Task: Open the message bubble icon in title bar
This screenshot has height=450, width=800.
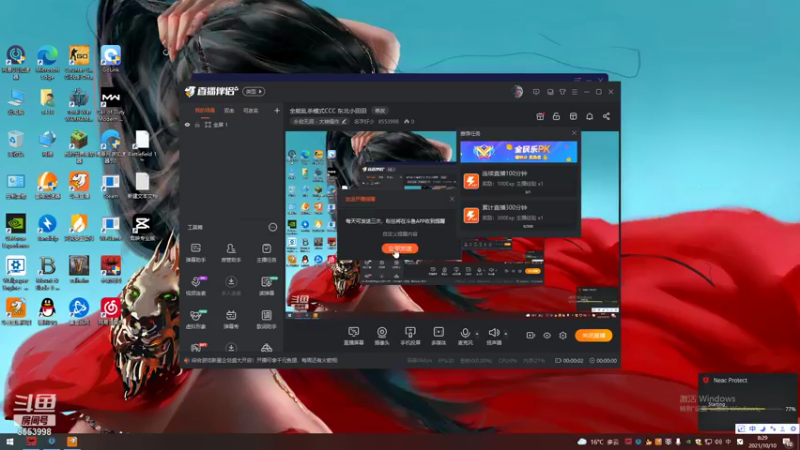Action: [x=536, y=92]
